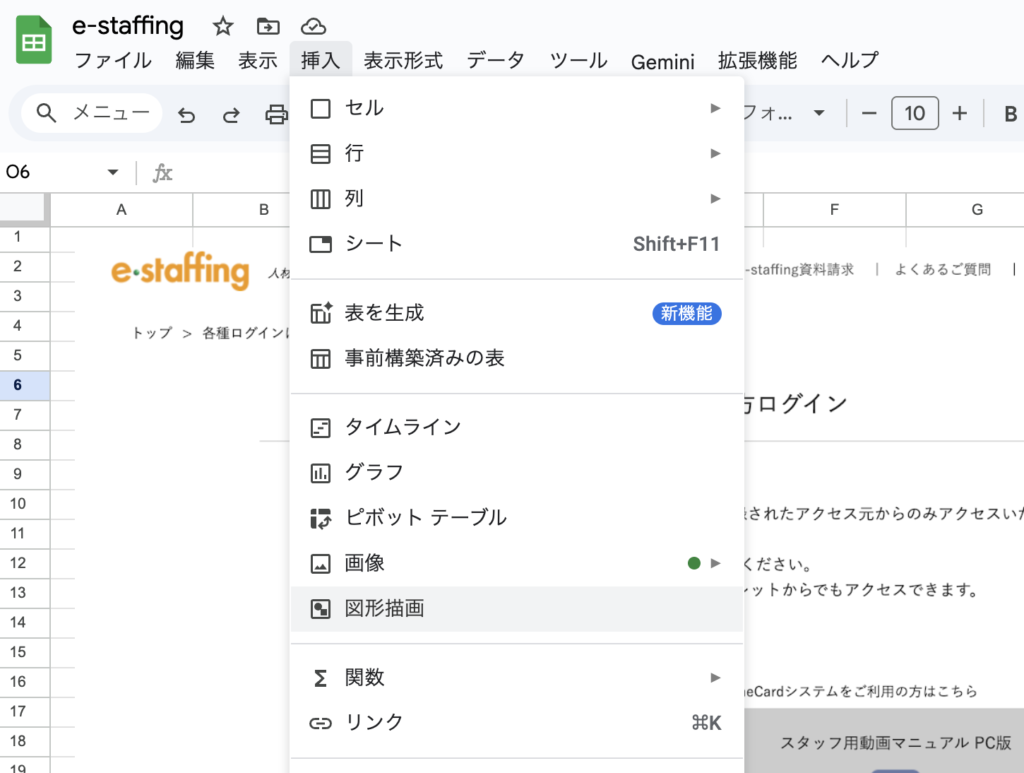
Task: Toggle bold formatting button
Action: [x=1010, y=113]
